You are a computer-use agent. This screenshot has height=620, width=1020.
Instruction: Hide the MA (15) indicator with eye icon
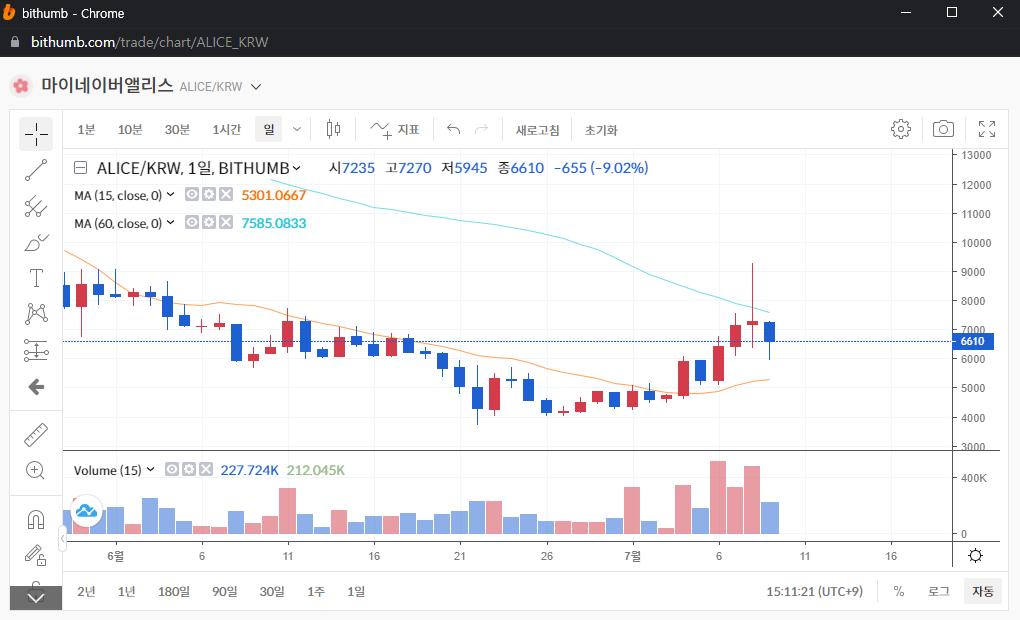(x=191, y=194)
